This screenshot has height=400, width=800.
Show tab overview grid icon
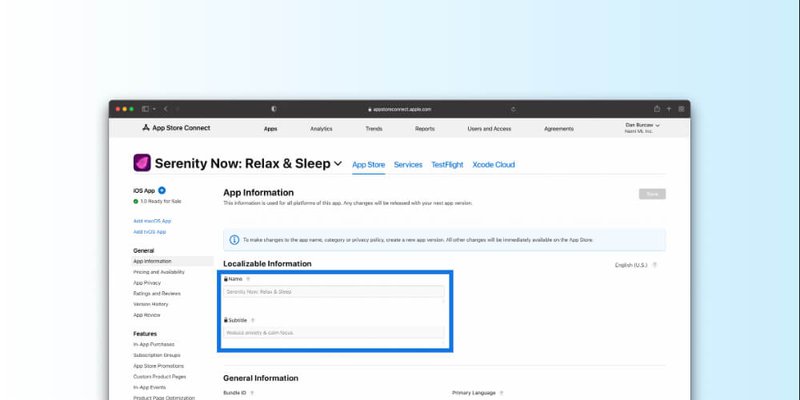681,109
